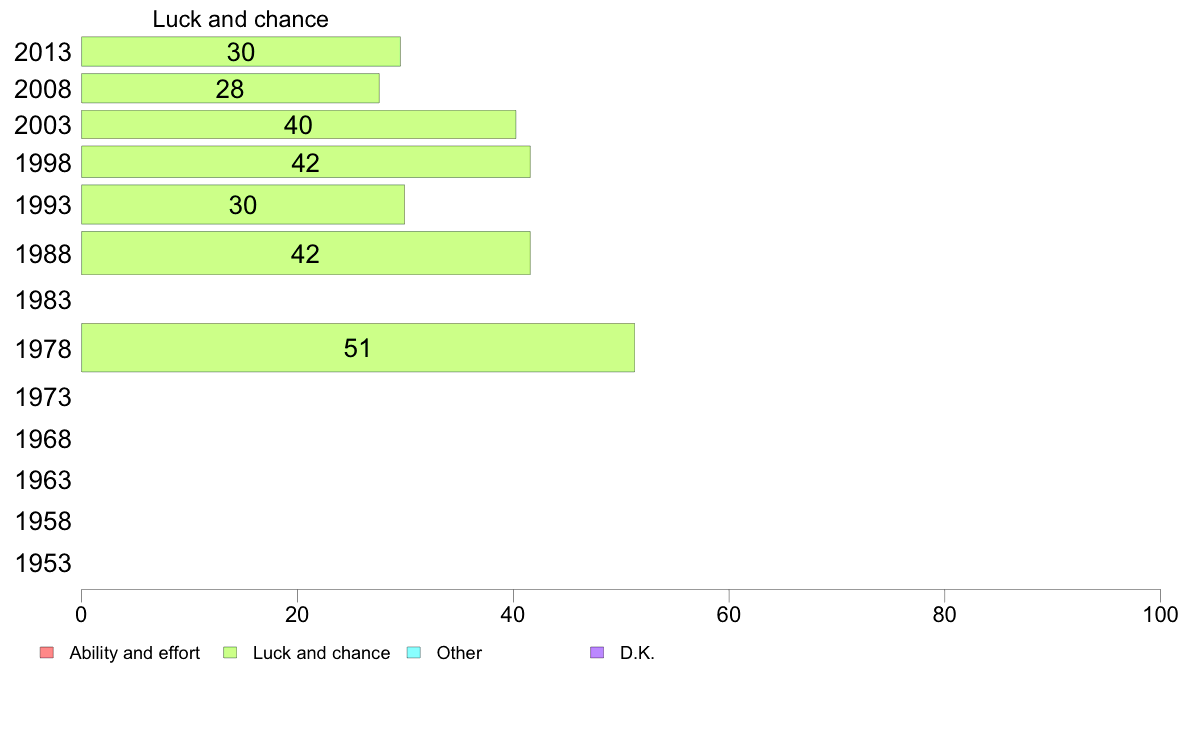Image resolution: width=1188 pixels, height=736 pixels.
Task: Select the 2013 bar showing 30
Action: (241, 52)
